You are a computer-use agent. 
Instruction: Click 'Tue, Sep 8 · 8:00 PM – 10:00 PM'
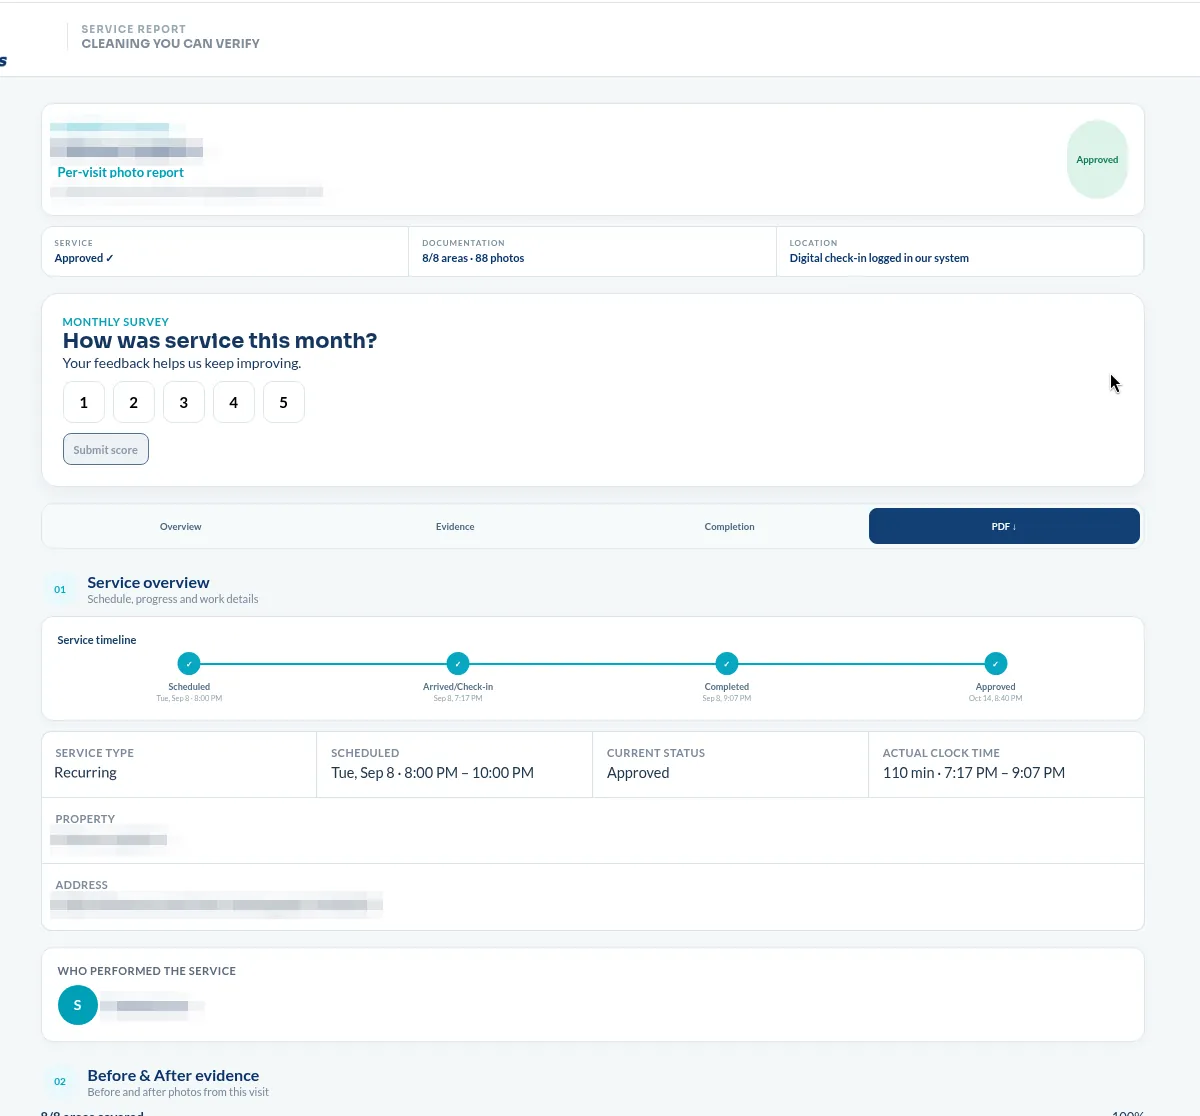(432, 773)
